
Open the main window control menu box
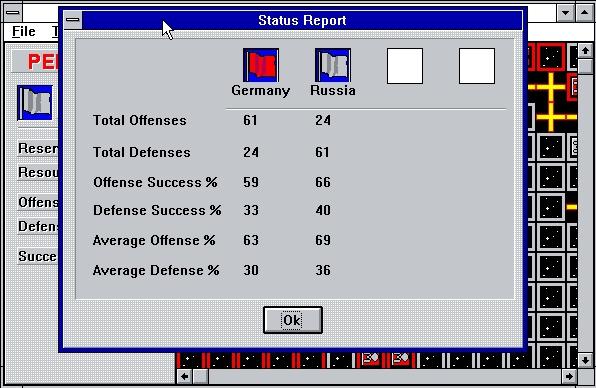click(x=13, y=12)
